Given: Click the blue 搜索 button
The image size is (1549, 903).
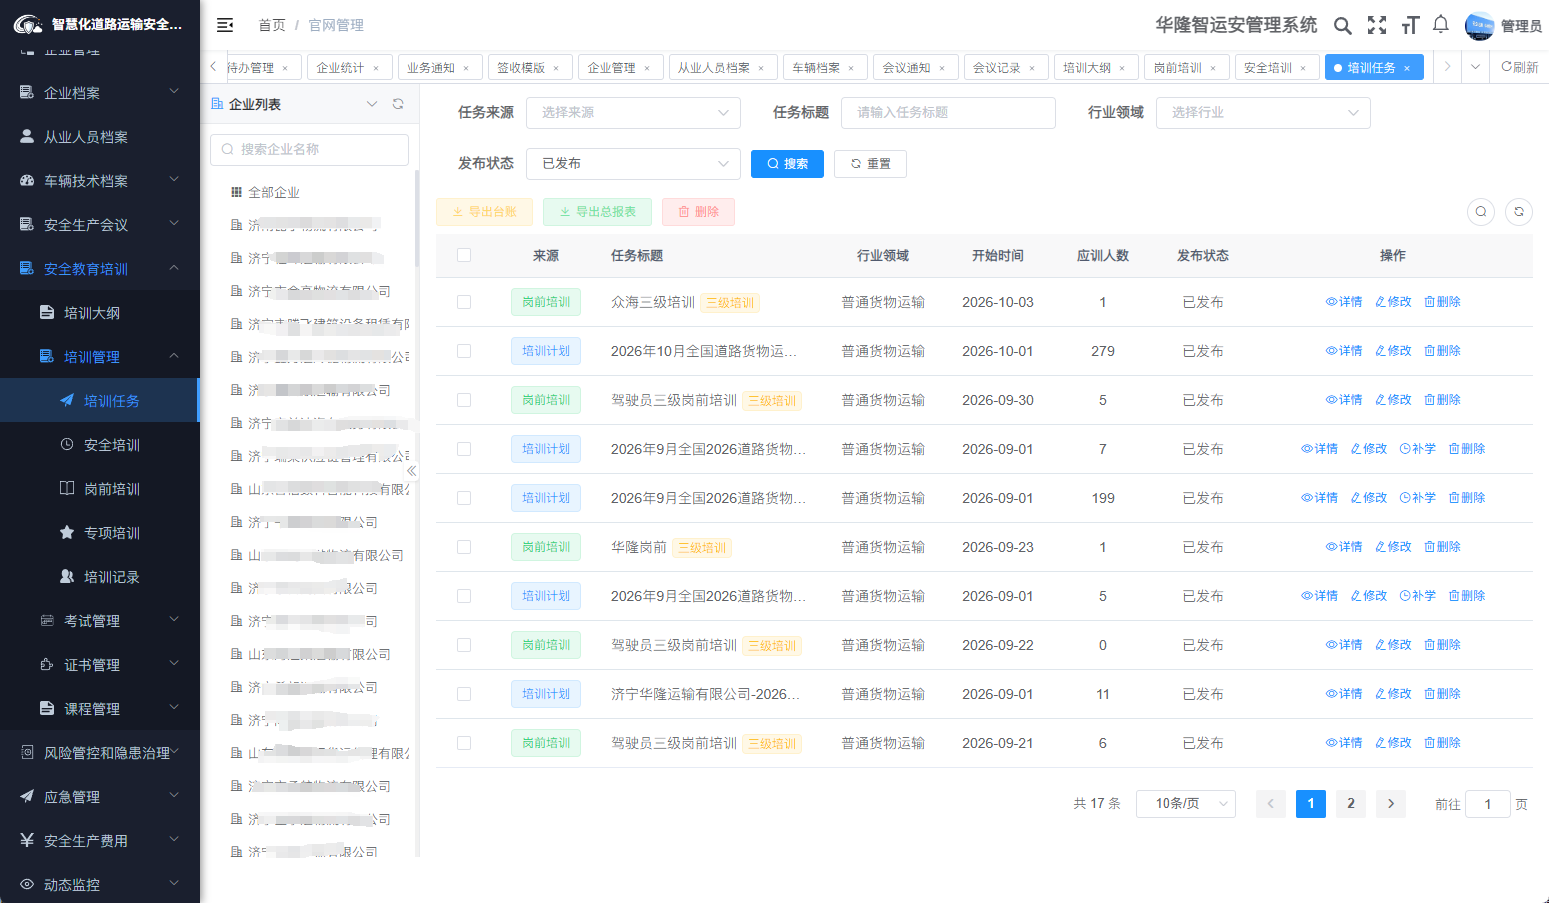Looking at the screenshot, I should (787, 164).
